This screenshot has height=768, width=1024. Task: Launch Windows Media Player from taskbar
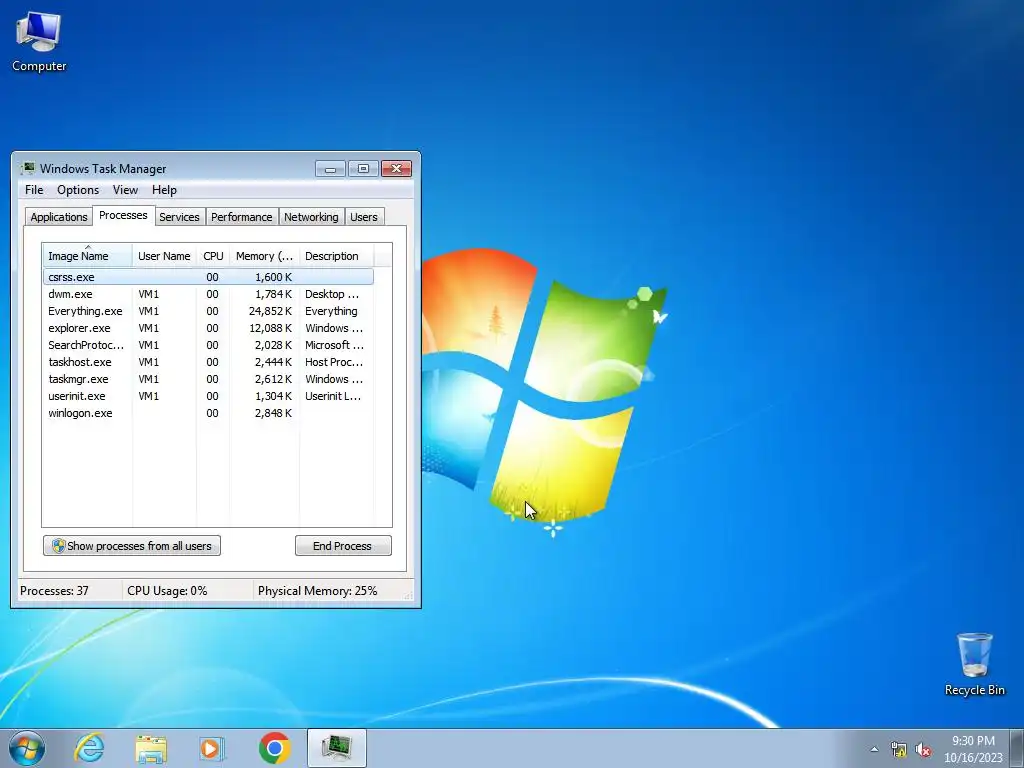[x=212, y=748]
